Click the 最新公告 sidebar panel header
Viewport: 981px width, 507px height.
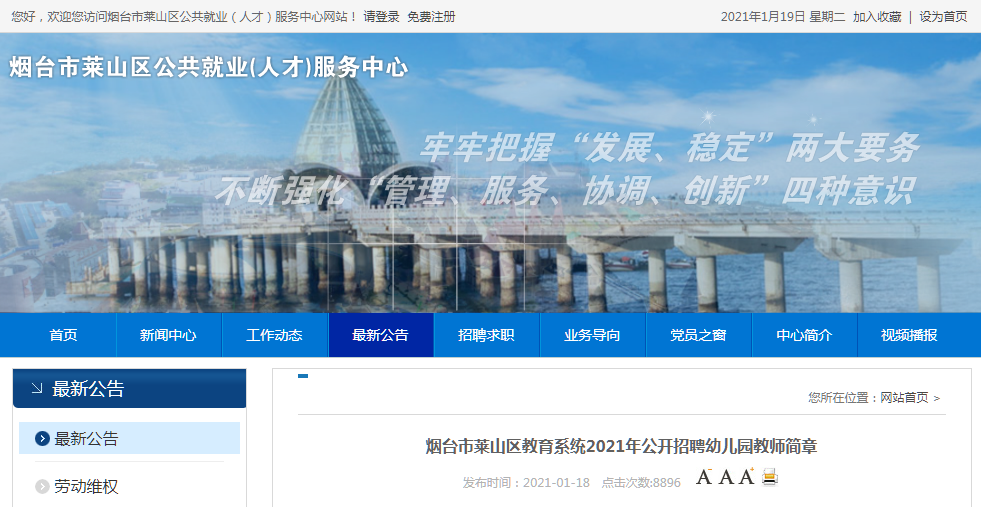pyautogui.click(x=130, y=389)
